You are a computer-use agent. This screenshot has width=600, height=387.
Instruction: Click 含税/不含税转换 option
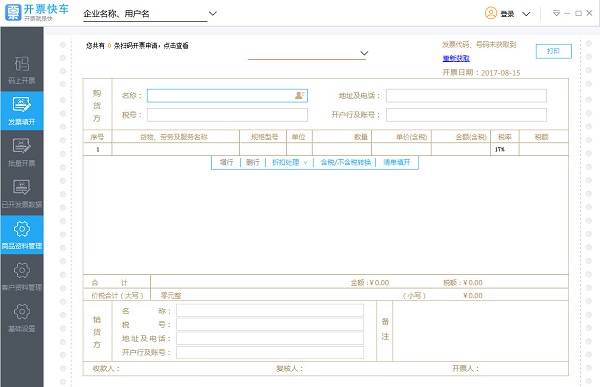coord(346,162)
